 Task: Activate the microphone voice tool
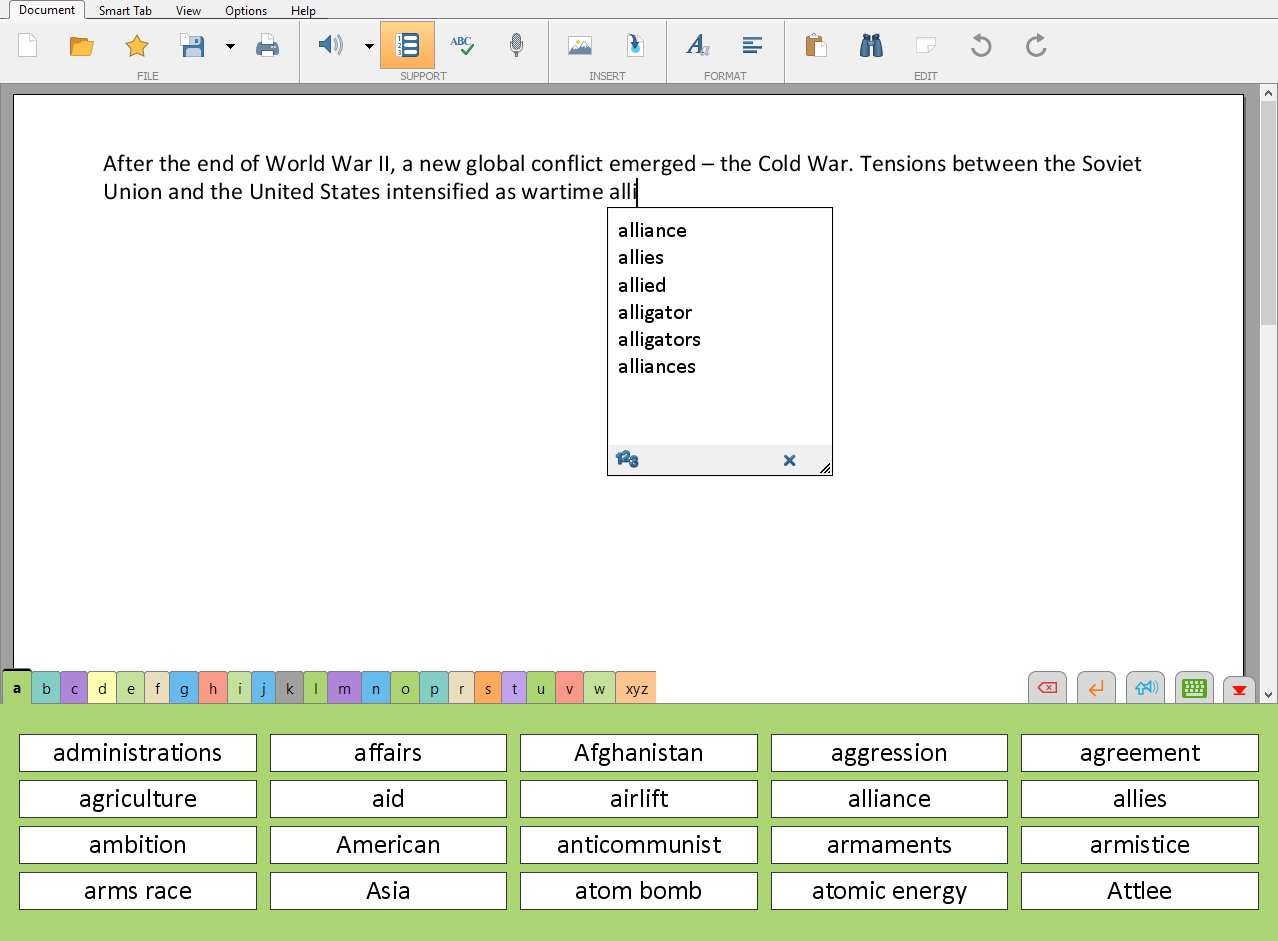point(516,45)
